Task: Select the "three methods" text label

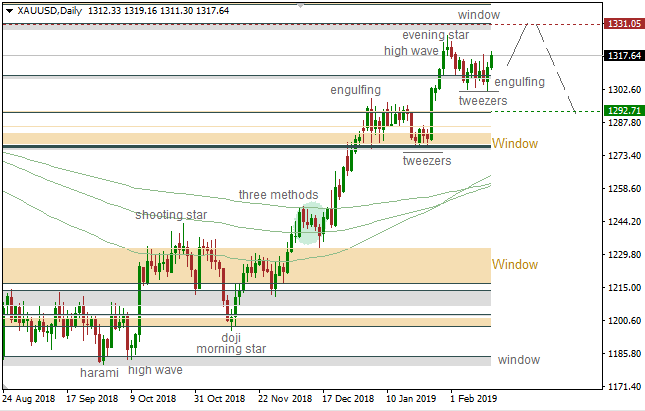Action: (x=278, y=194)
